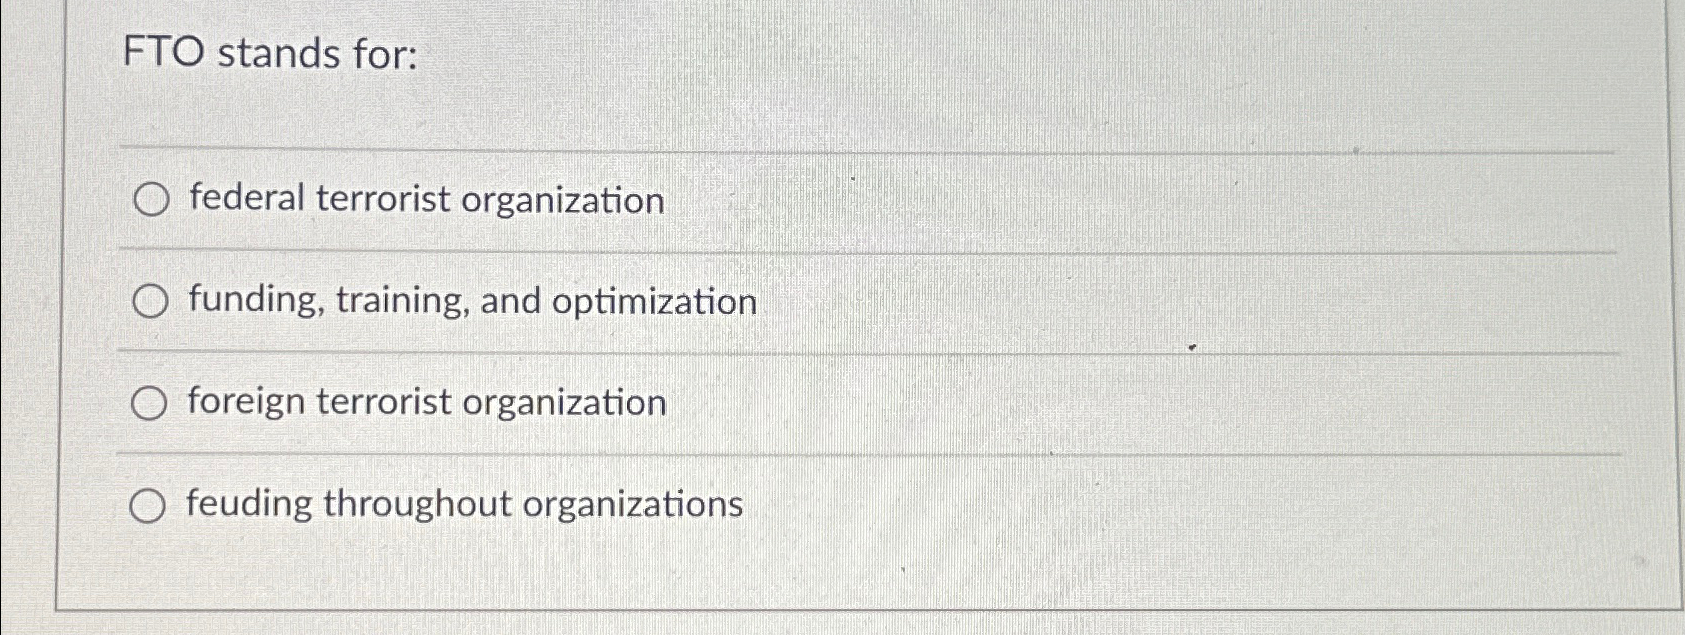This screenshot has height=635, width=1685.
Task: Select the 'foreign terrorist organization' radio button
Action: click(150, 402)
